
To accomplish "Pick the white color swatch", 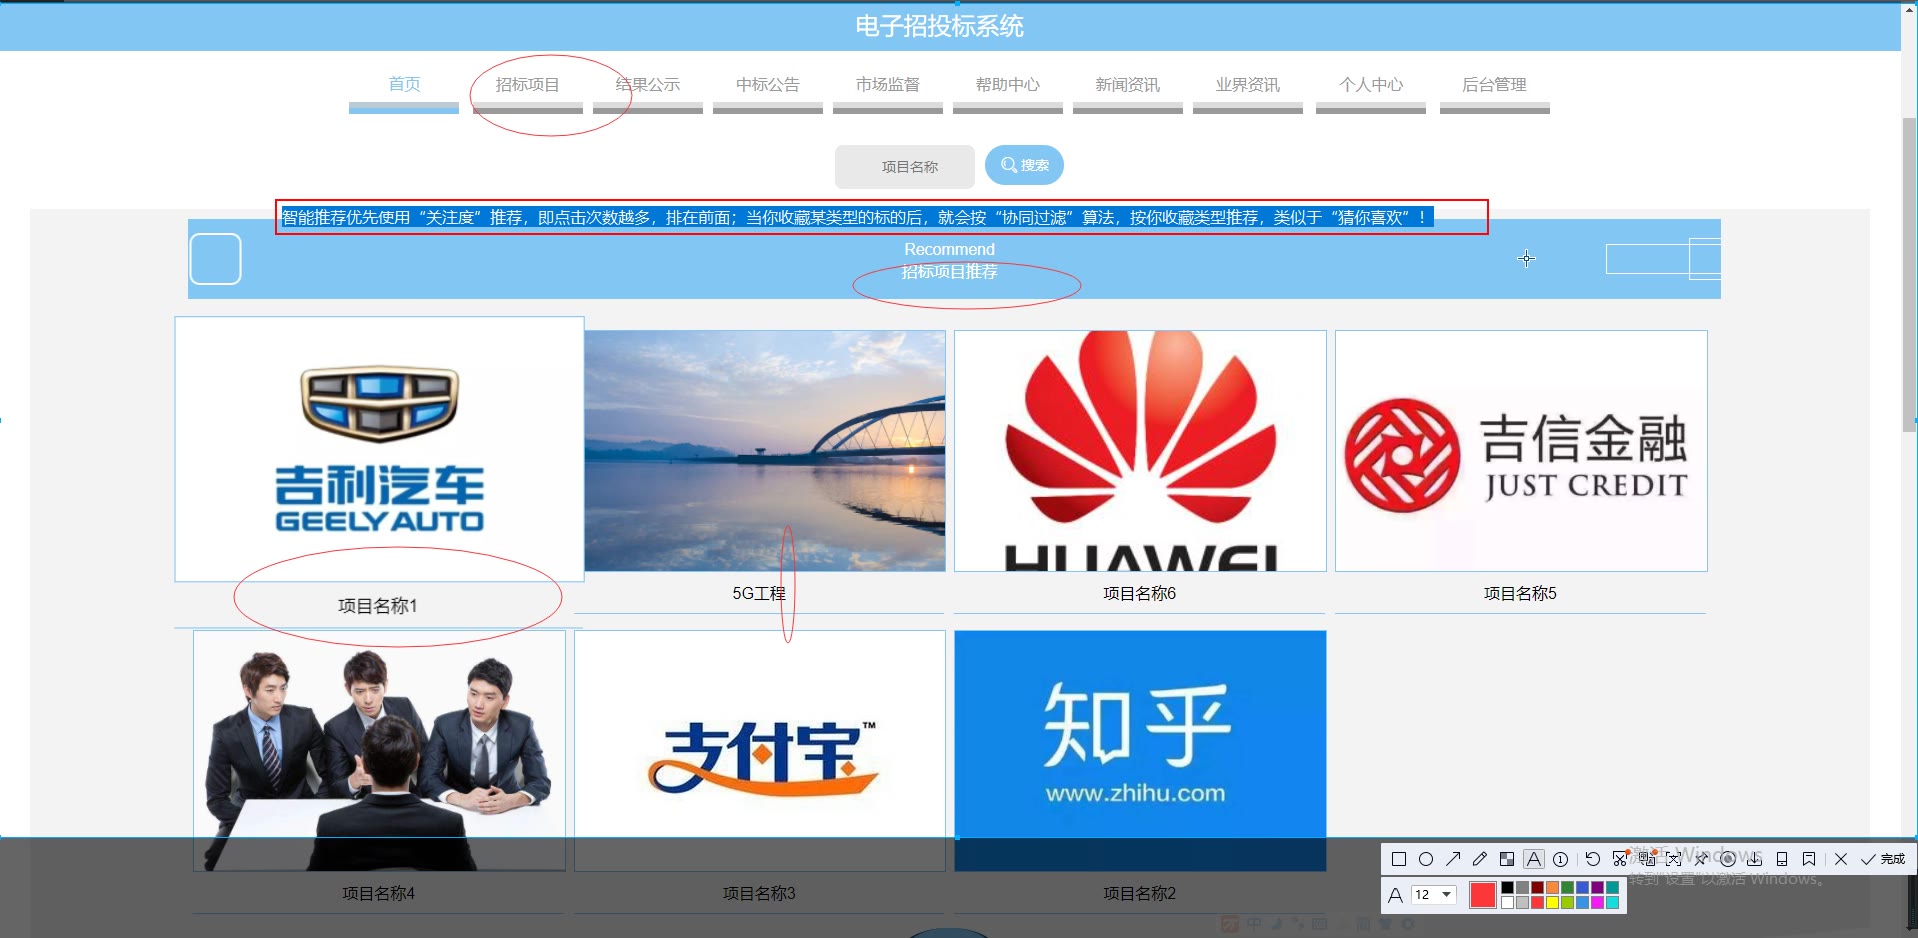I will [x=1507, y=902].
